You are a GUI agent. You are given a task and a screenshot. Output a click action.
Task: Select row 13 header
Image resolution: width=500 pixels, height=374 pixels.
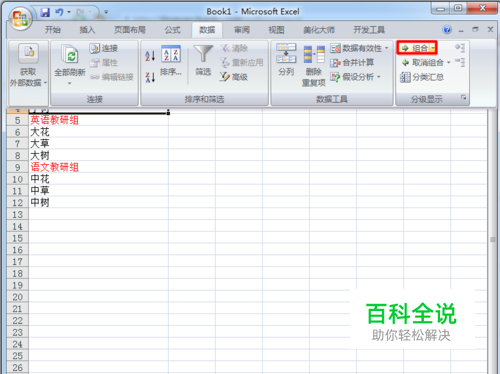18,214
